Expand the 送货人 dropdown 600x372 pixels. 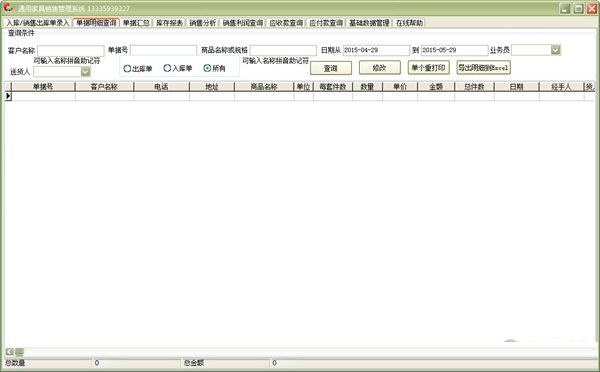86,72
